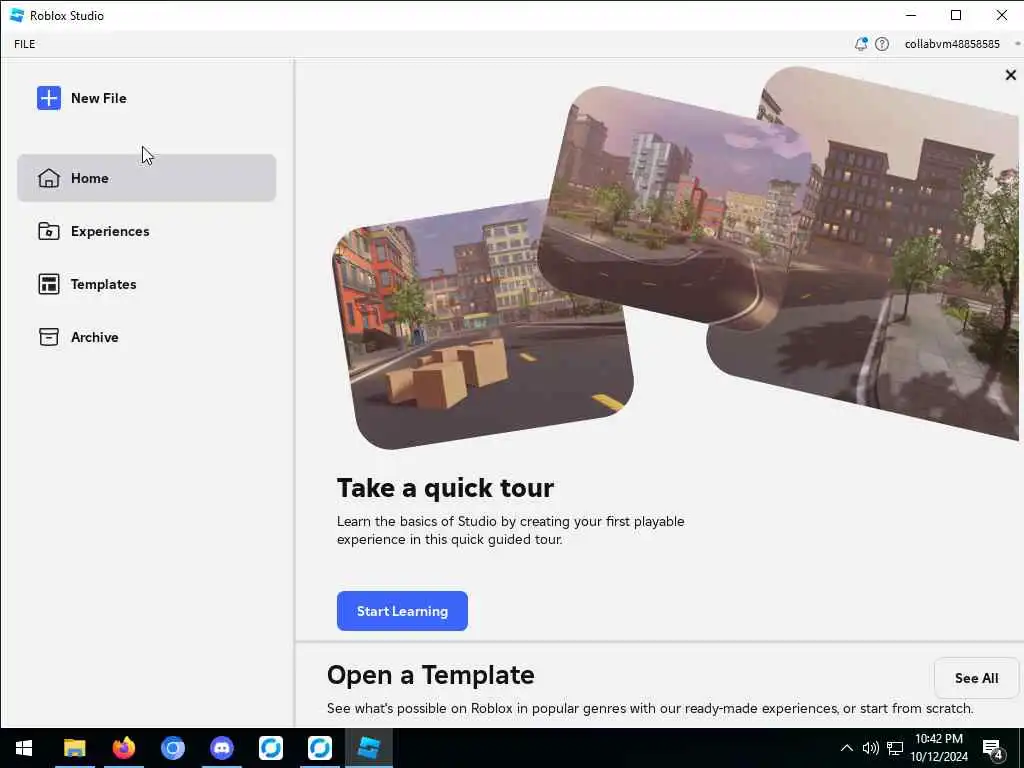The image size is (1024, 768).
Task: Click the notifications bell icon
Action: pos(861,44)
